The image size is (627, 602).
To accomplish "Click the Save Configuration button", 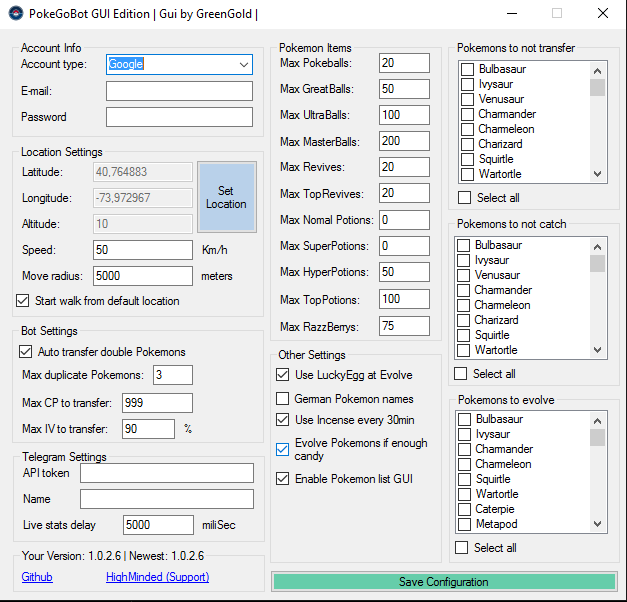I will (x=444, y=582).
